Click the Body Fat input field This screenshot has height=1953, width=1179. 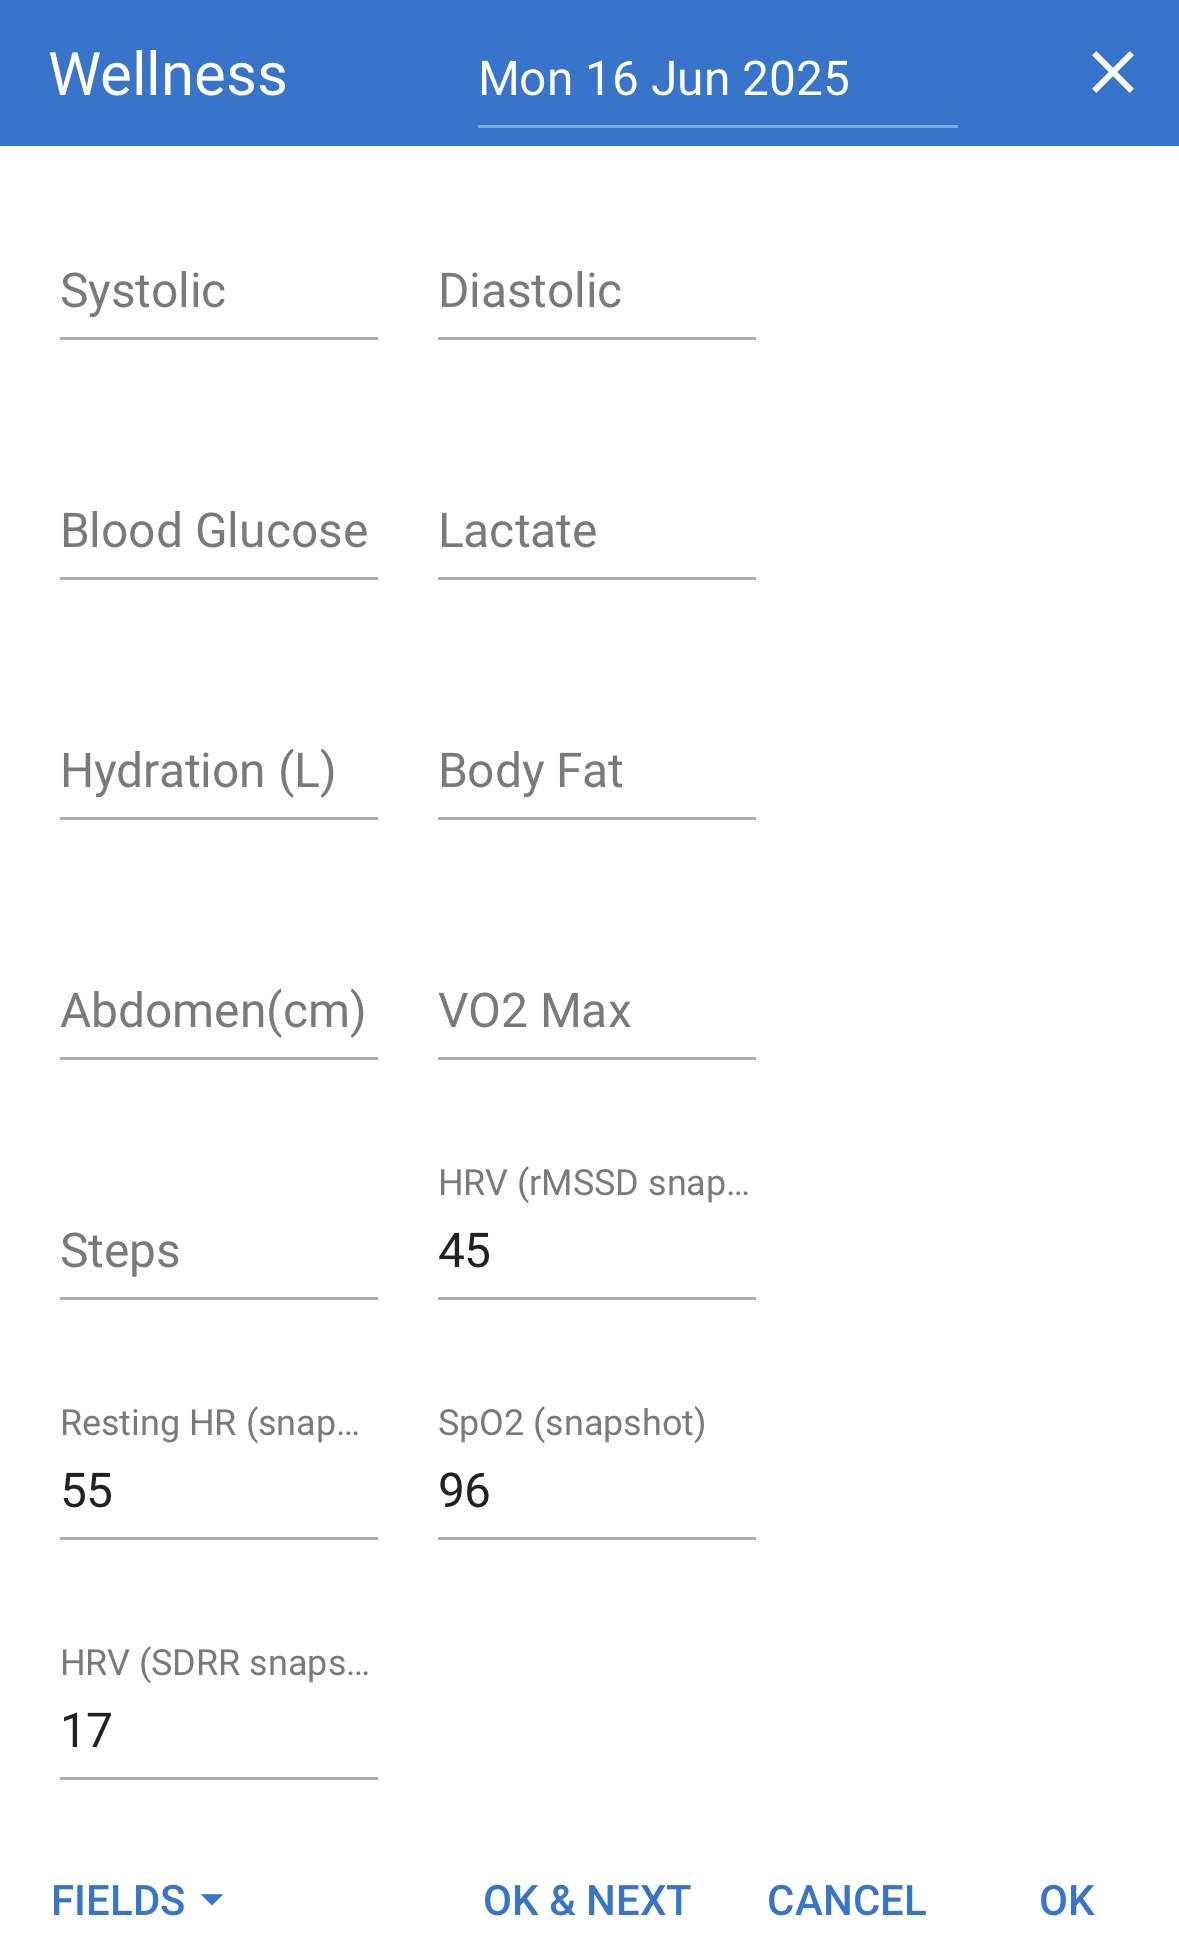[x=596, y=772]
